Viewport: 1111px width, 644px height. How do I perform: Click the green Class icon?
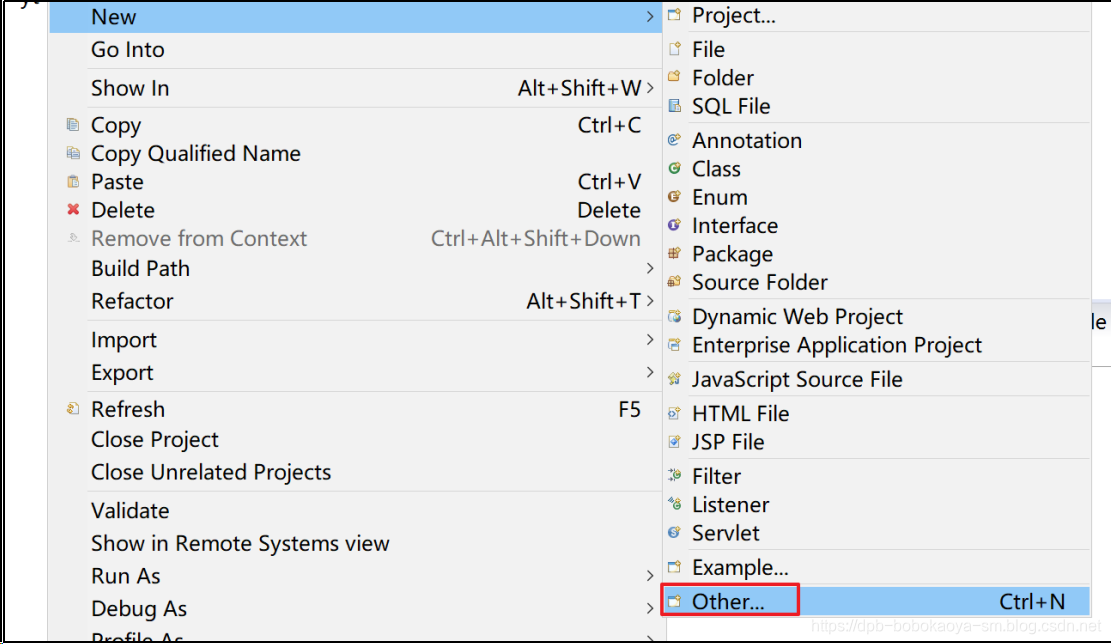point(675,169)
